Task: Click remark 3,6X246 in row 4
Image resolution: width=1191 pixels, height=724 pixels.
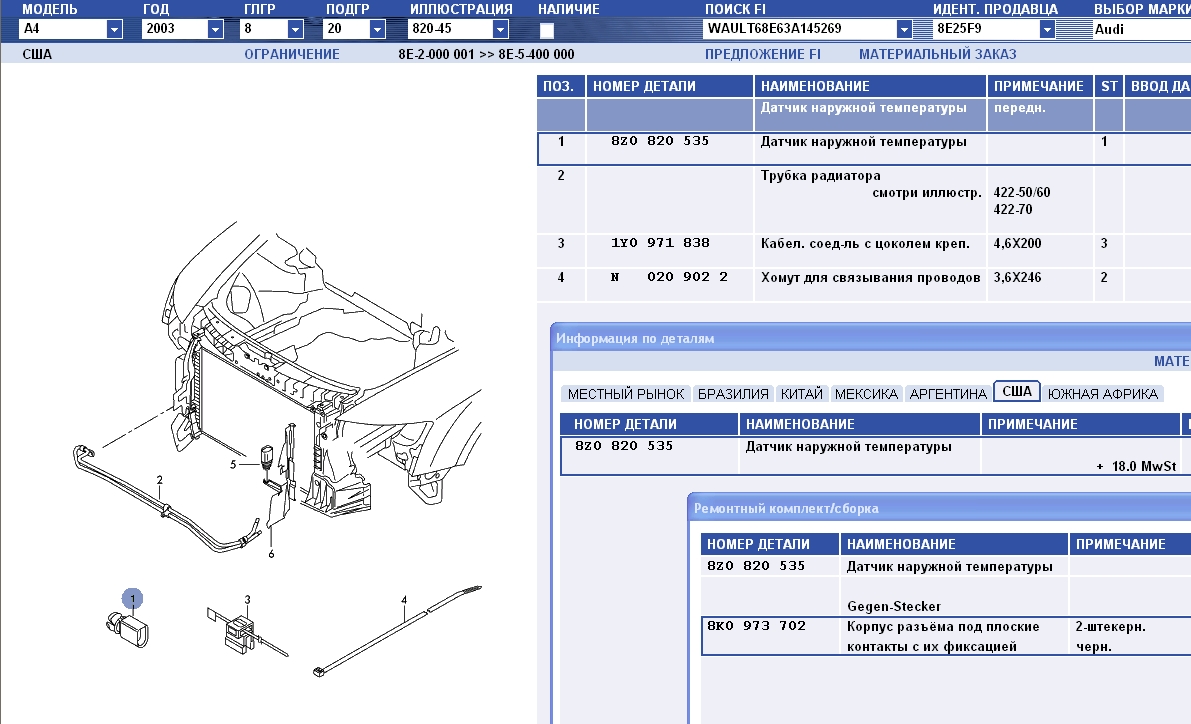Action: (1017, 278)
